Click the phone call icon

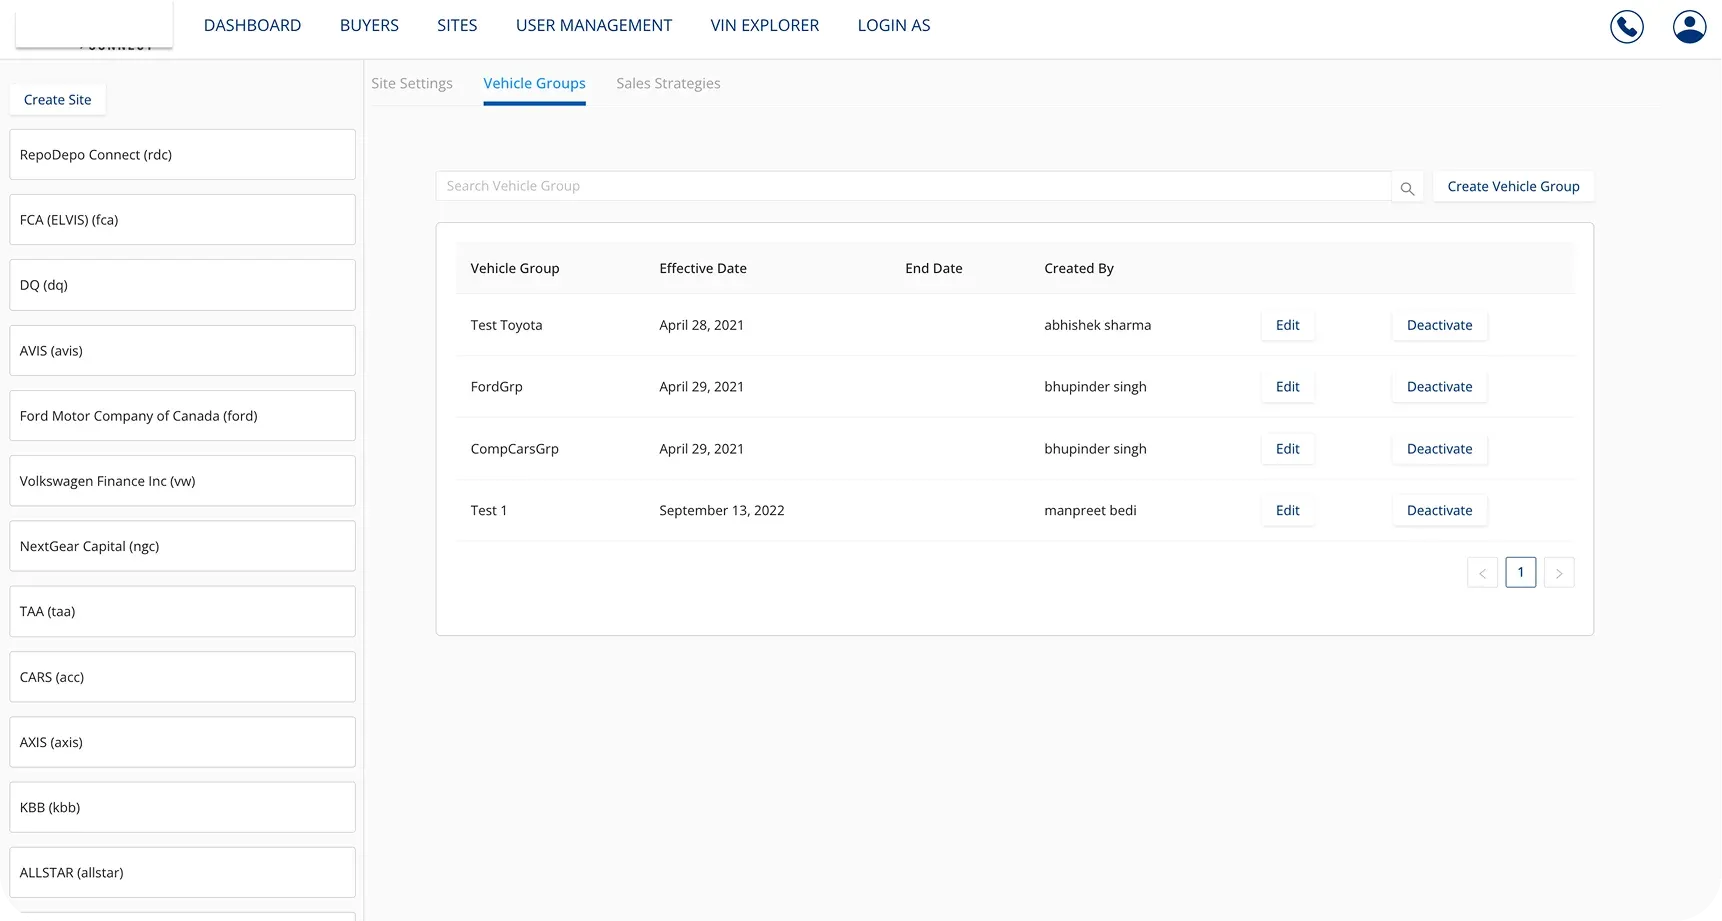(x=1626, y=26)
